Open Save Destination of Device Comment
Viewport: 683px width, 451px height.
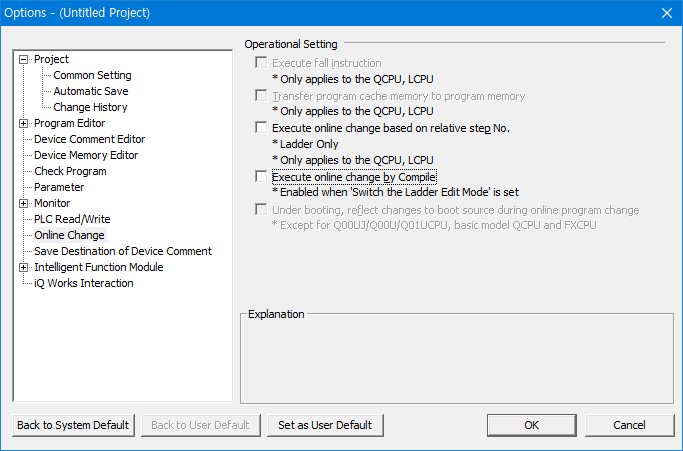(x=123, y=251)
